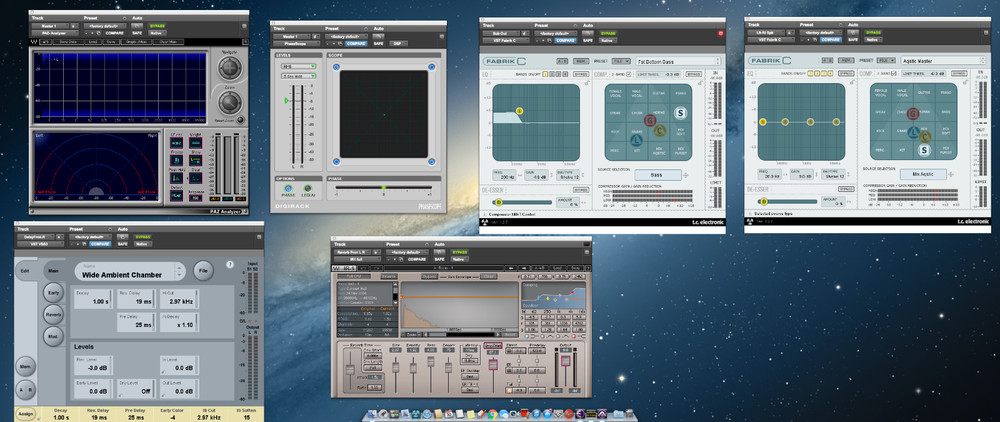Click the G node in Agstic Master compressor grid
Screen dimensions: 1000x422
913,113
